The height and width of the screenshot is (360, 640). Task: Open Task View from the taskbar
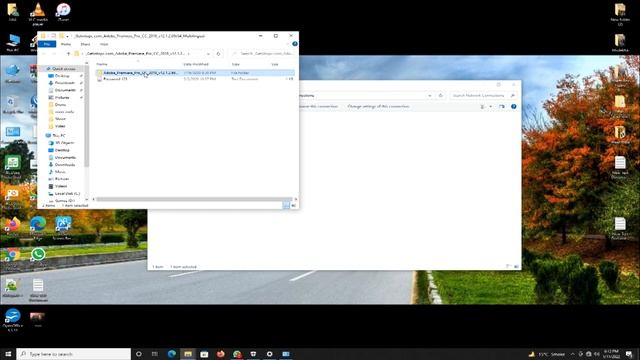point(155,354)
